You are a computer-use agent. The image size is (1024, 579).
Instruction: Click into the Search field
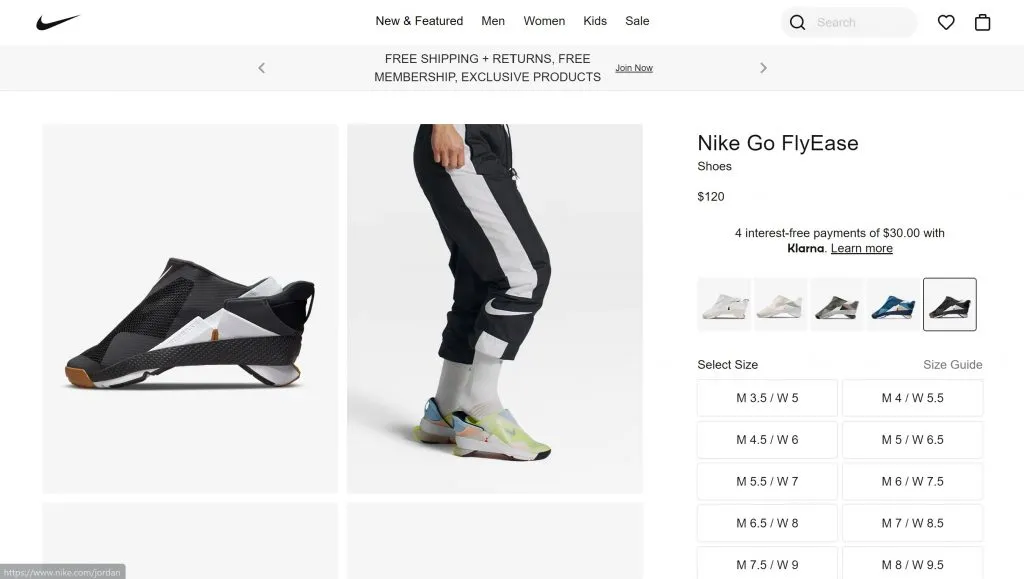(860, 22)
